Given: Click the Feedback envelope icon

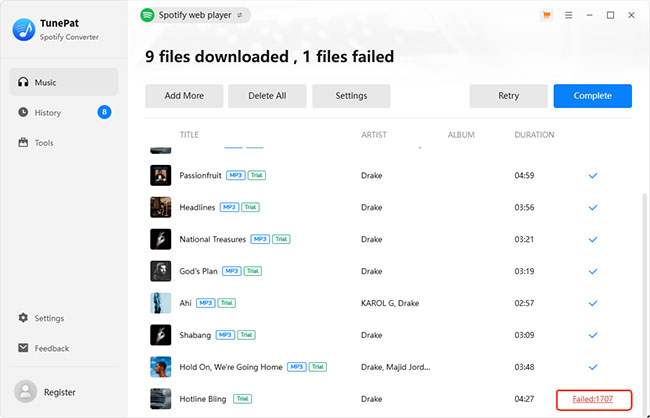Looking at the screenshot, I should (x=23, y=348).
